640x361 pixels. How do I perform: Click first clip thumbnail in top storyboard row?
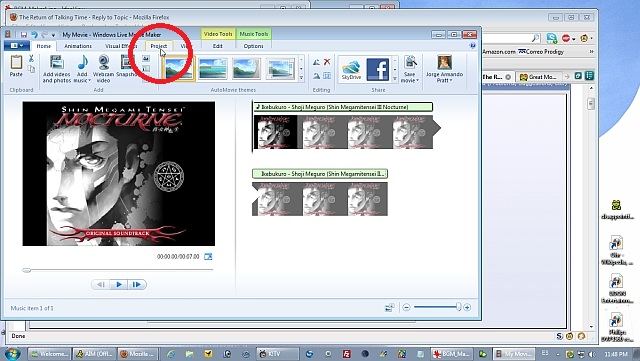coord(276,132)
